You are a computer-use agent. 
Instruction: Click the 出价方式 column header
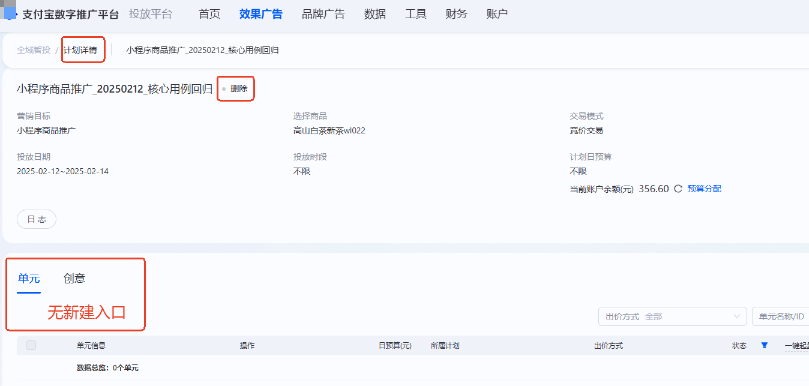click(x=608, y=346)
